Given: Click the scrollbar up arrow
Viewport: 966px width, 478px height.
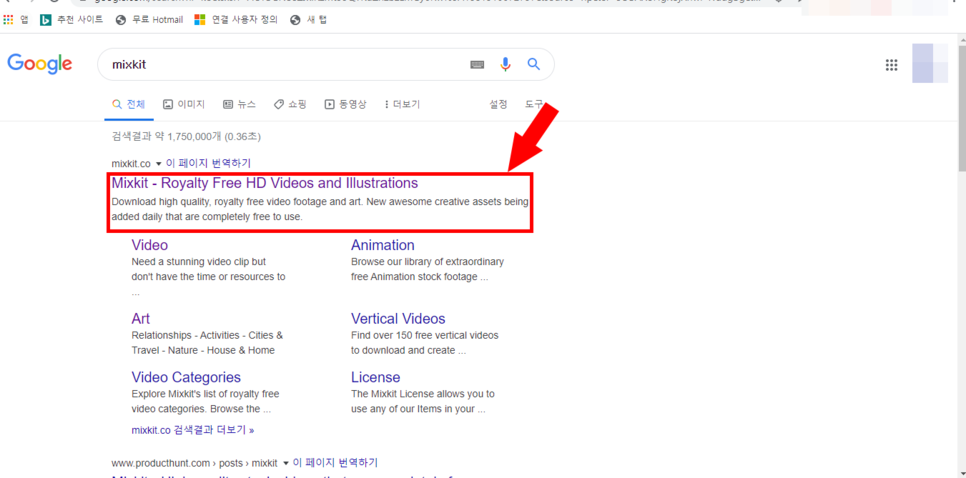Looking at the screenshot, I should [961, 40].
